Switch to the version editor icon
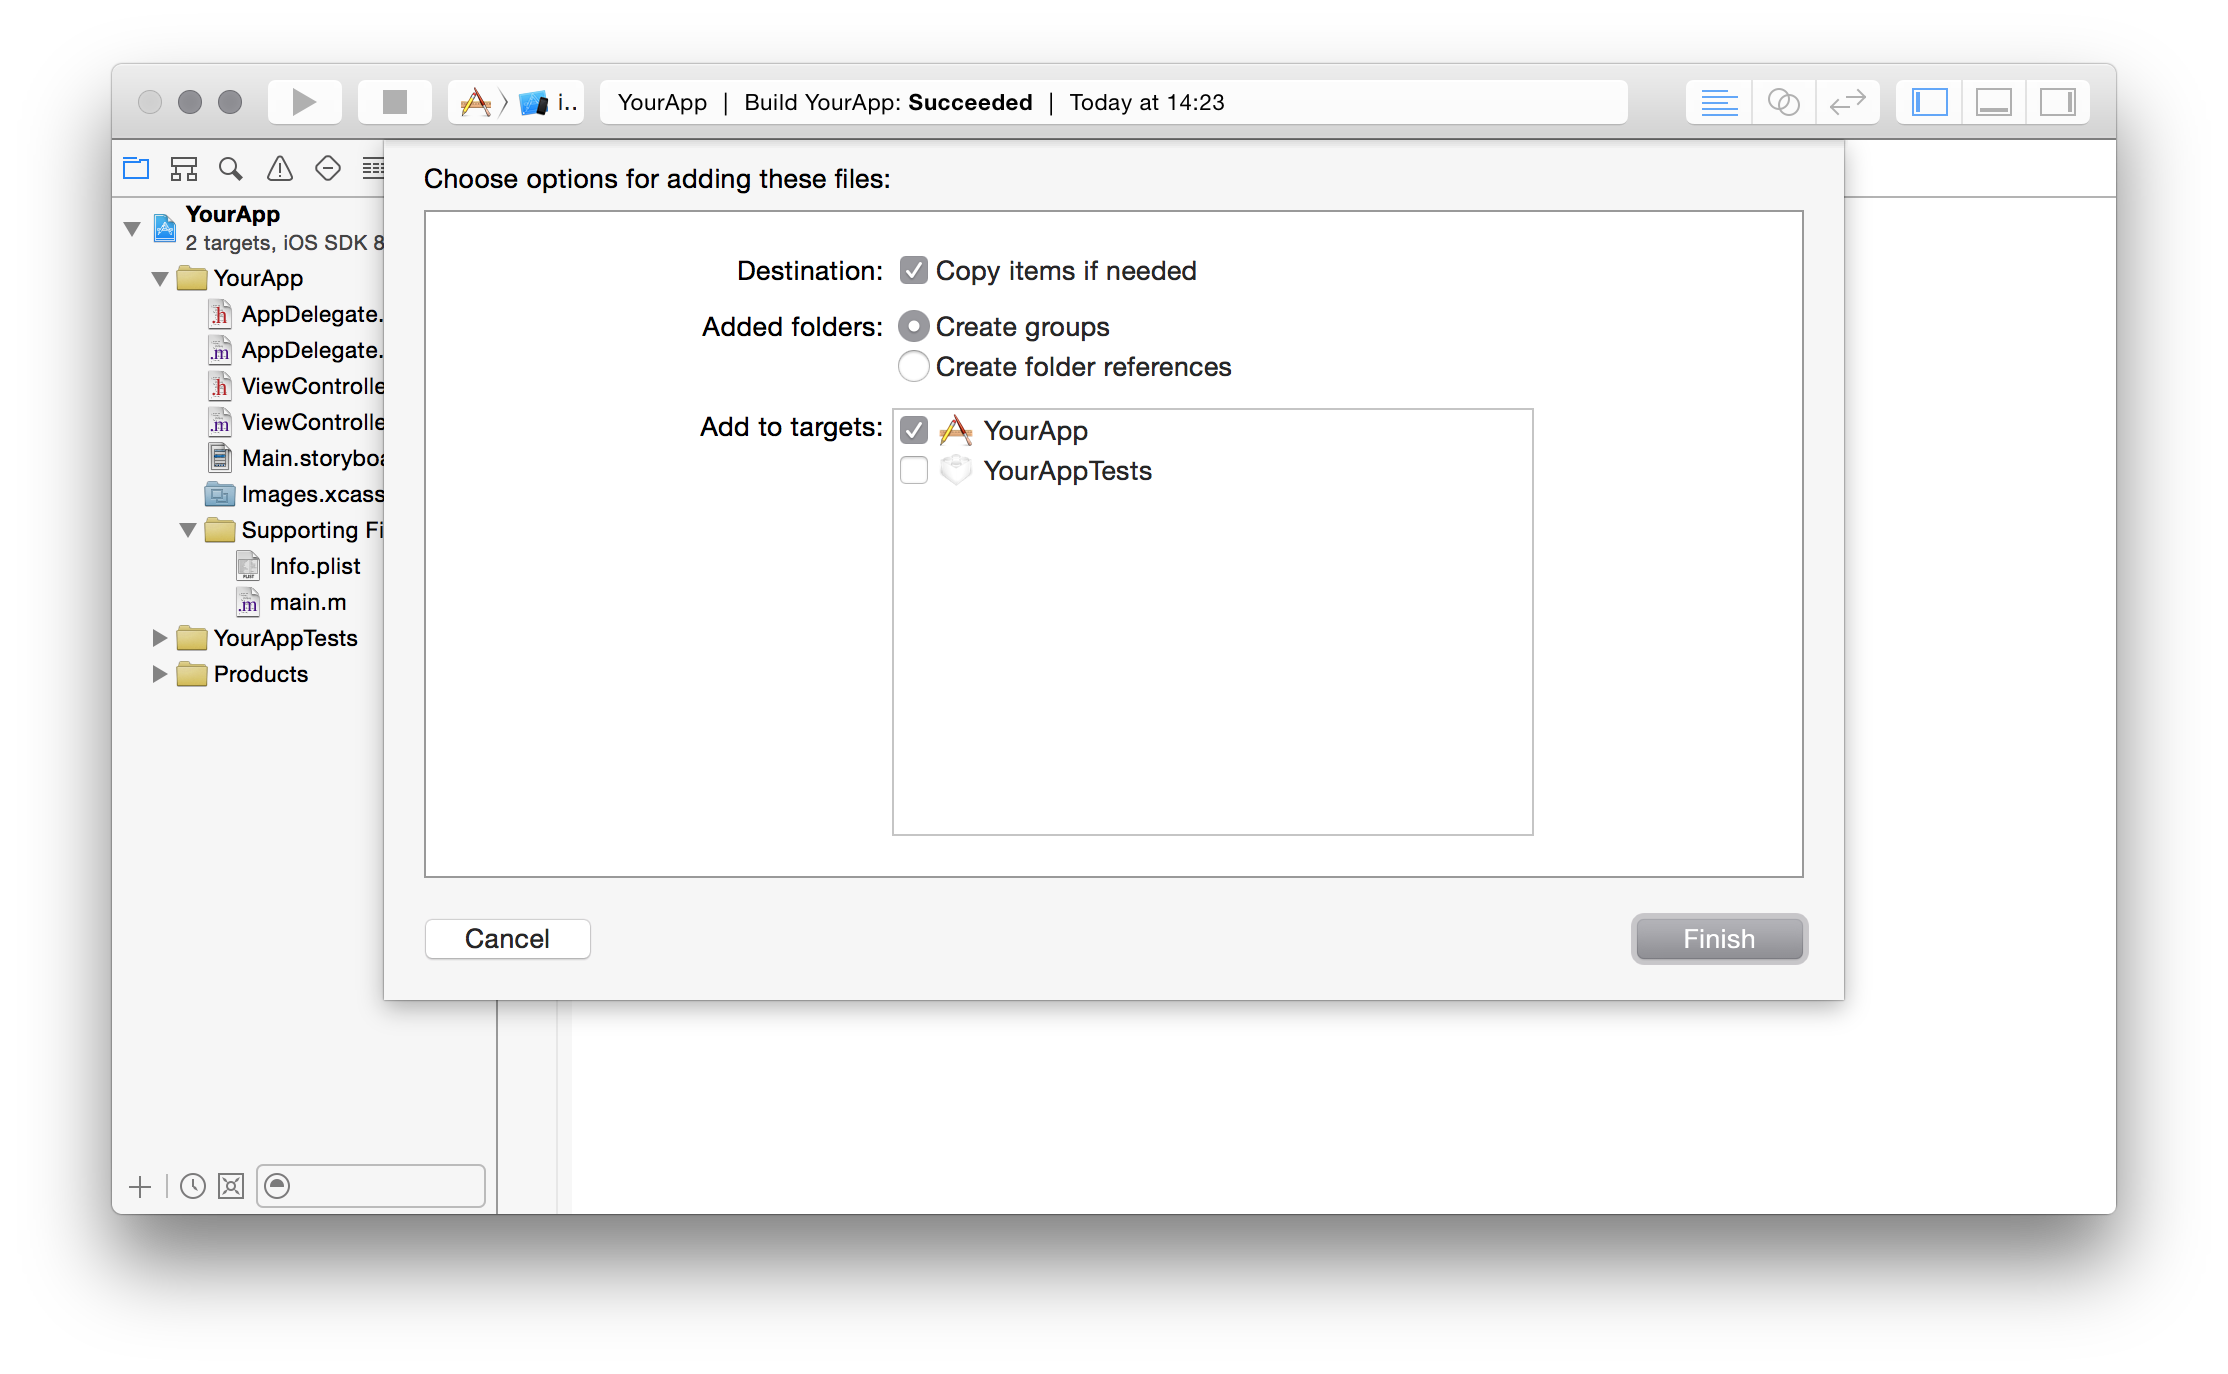Screen dimensions: 2228x1374 (x=1847, y=102)
